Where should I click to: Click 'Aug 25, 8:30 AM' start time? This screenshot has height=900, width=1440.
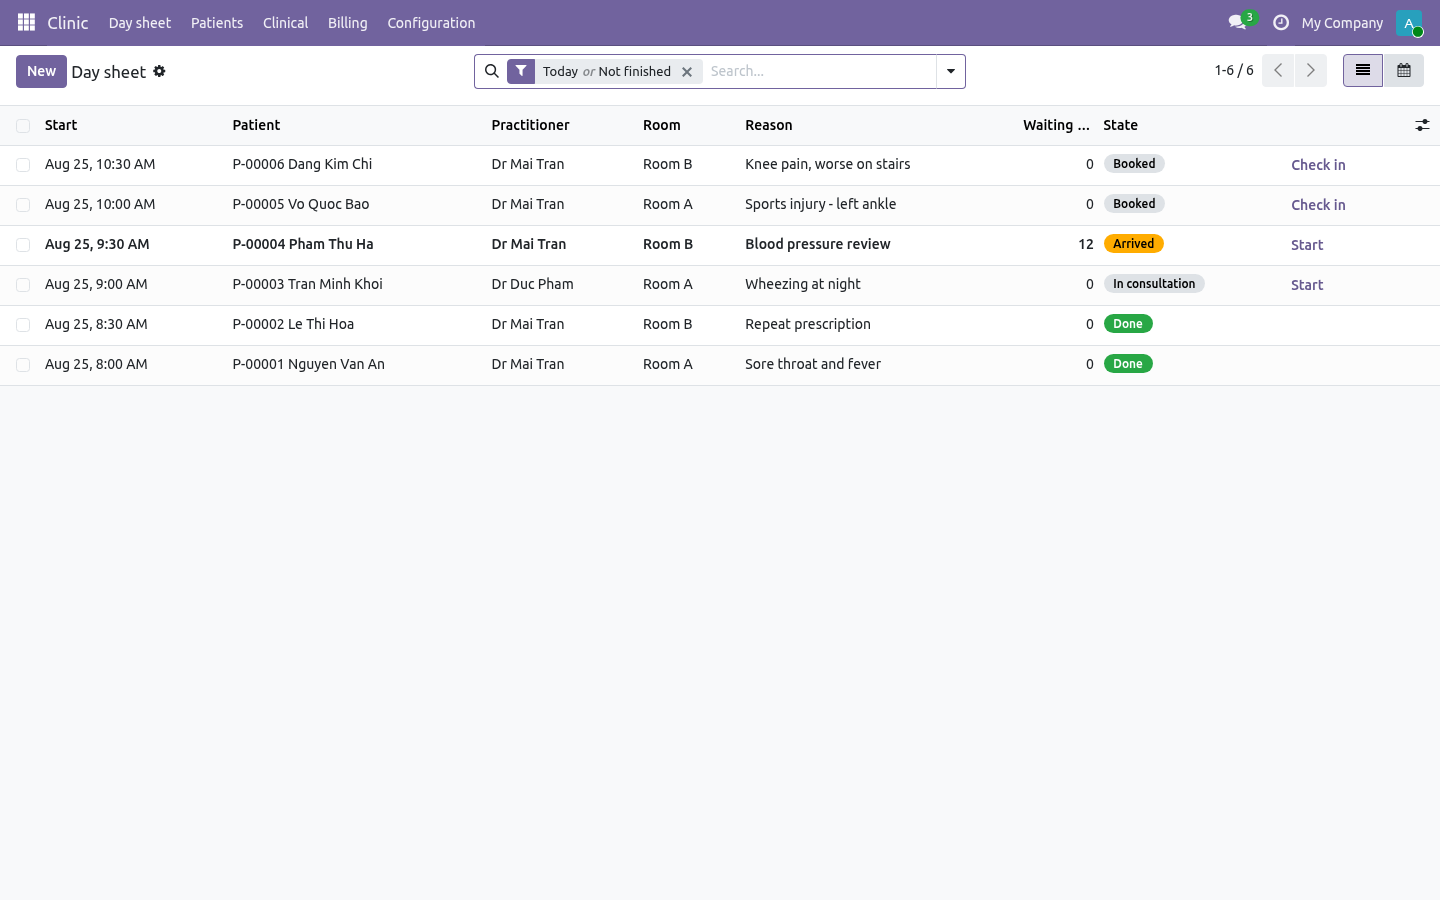click(x=96, y=324)
